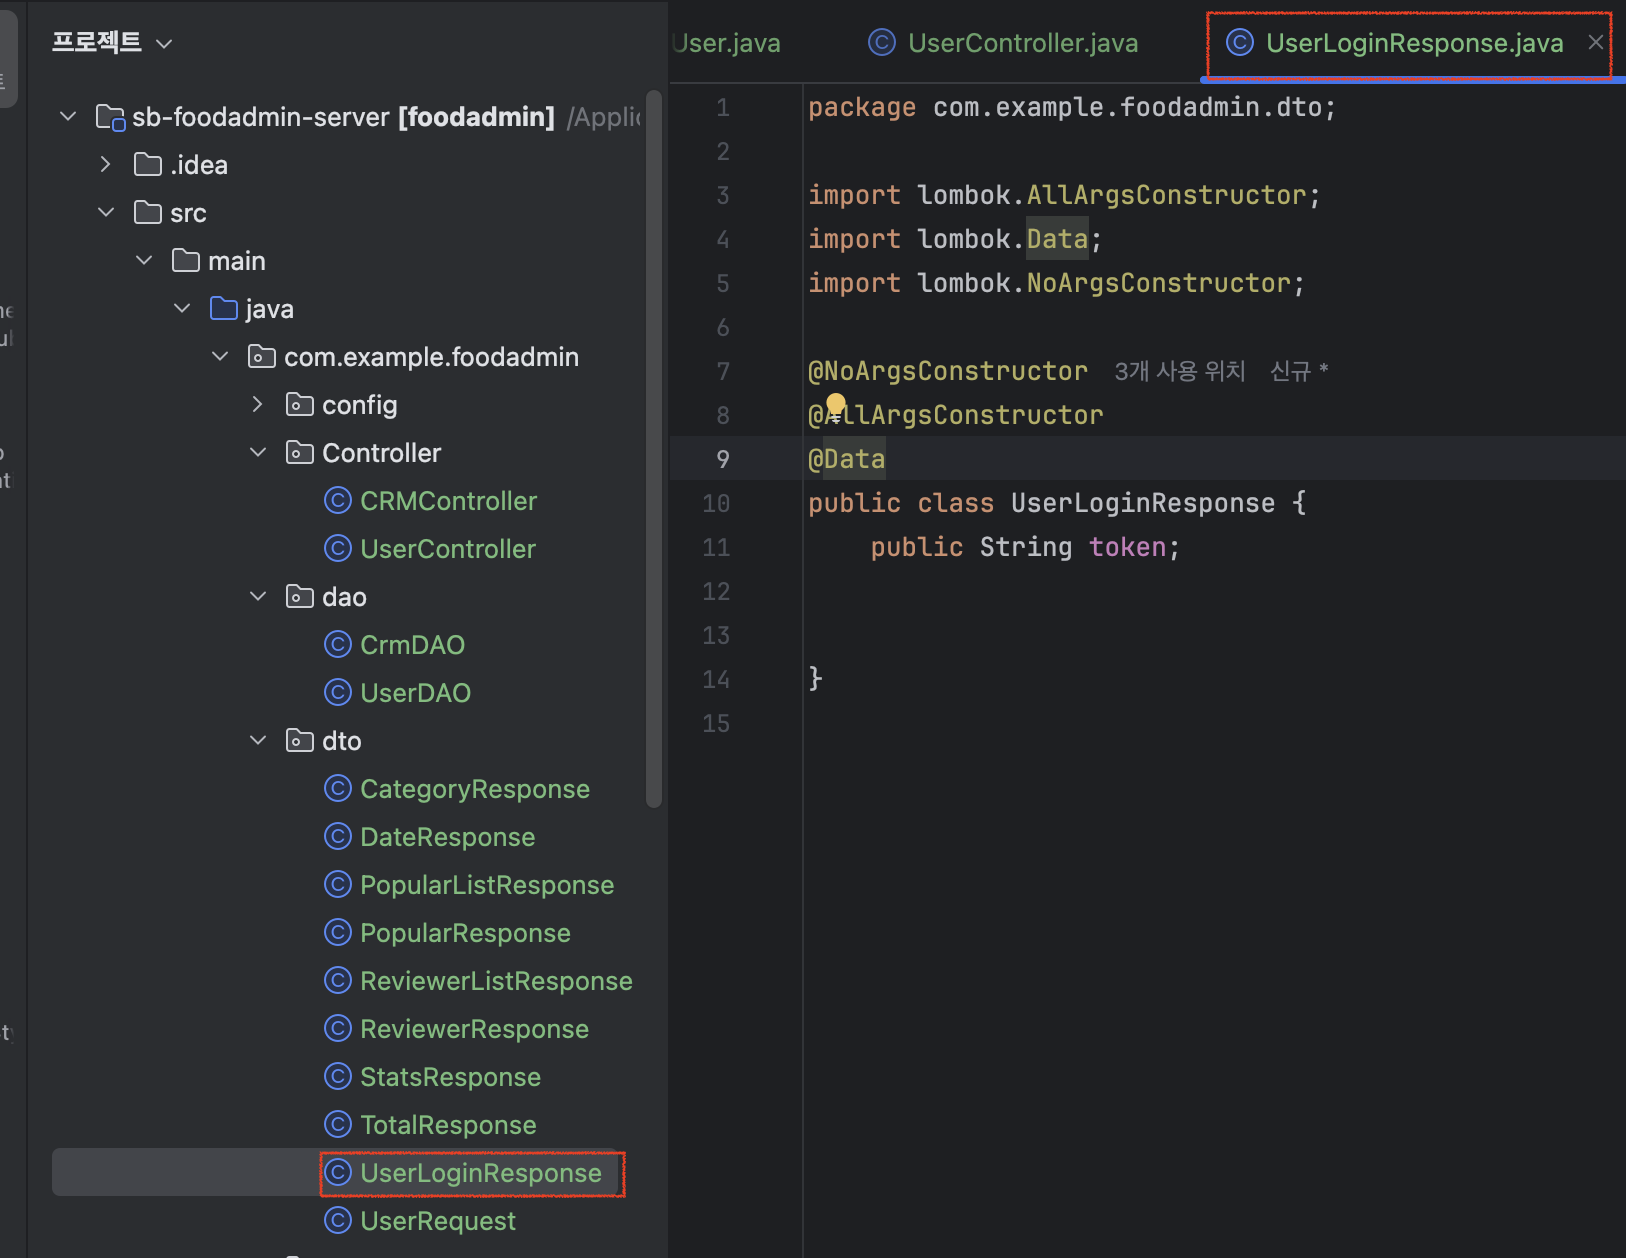Expand the .idea folder
The height and width of the screenshot is (1258, 1626).
(106, 164)
